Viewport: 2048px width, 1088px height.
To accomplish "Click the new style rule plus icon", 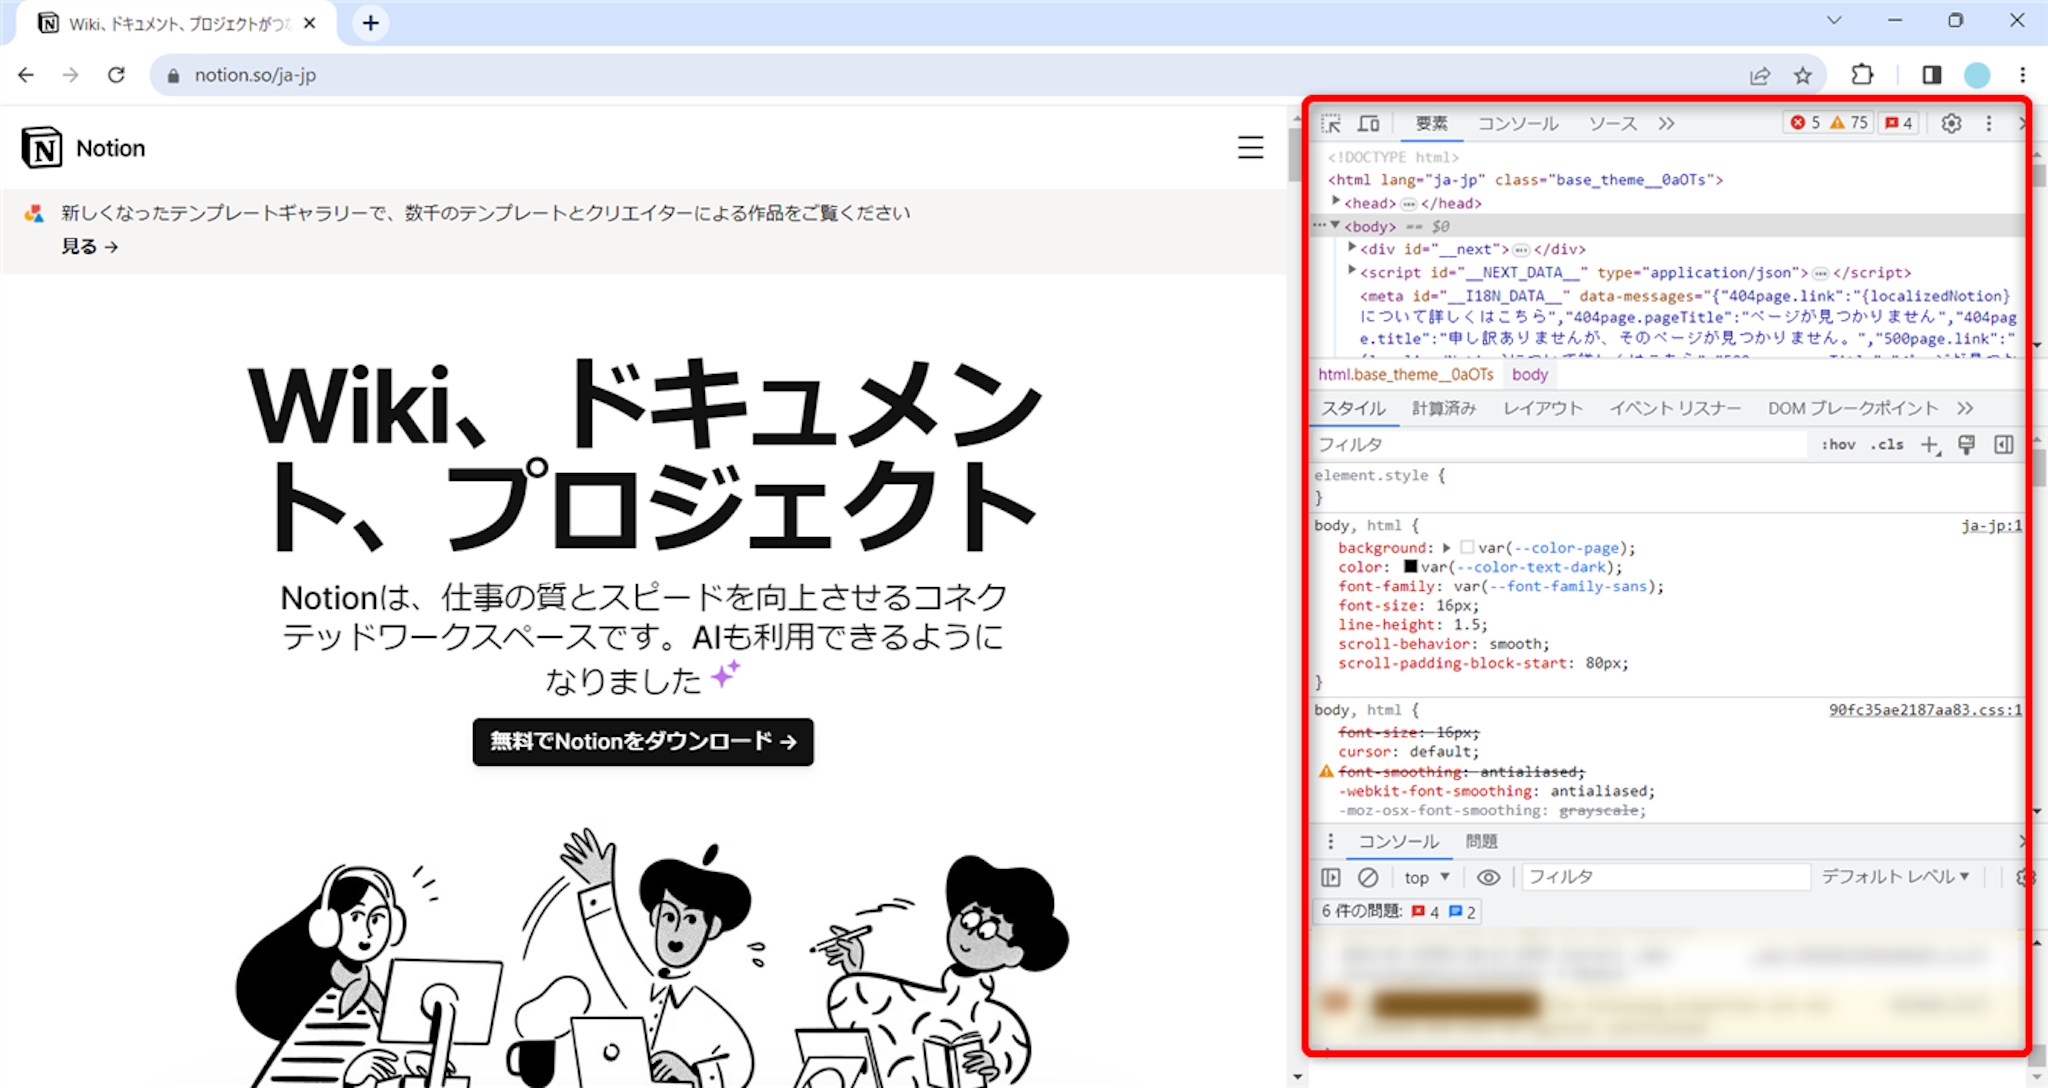I will [1929, 445].
